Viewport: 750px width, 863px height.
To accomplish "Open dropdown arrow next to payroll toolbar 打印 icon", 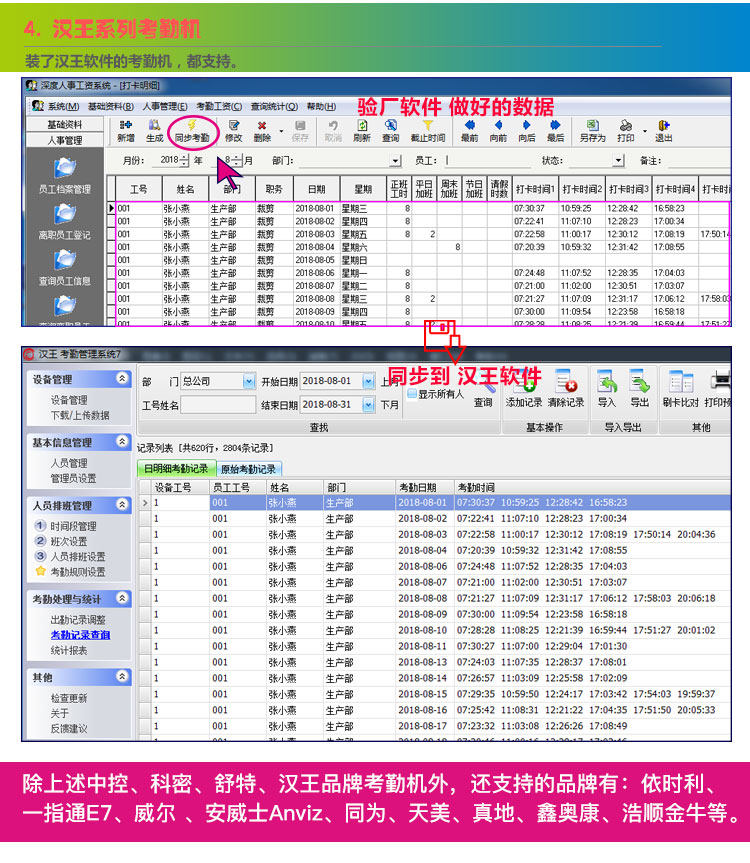I will pyautogui.click(x=644, y=132).
